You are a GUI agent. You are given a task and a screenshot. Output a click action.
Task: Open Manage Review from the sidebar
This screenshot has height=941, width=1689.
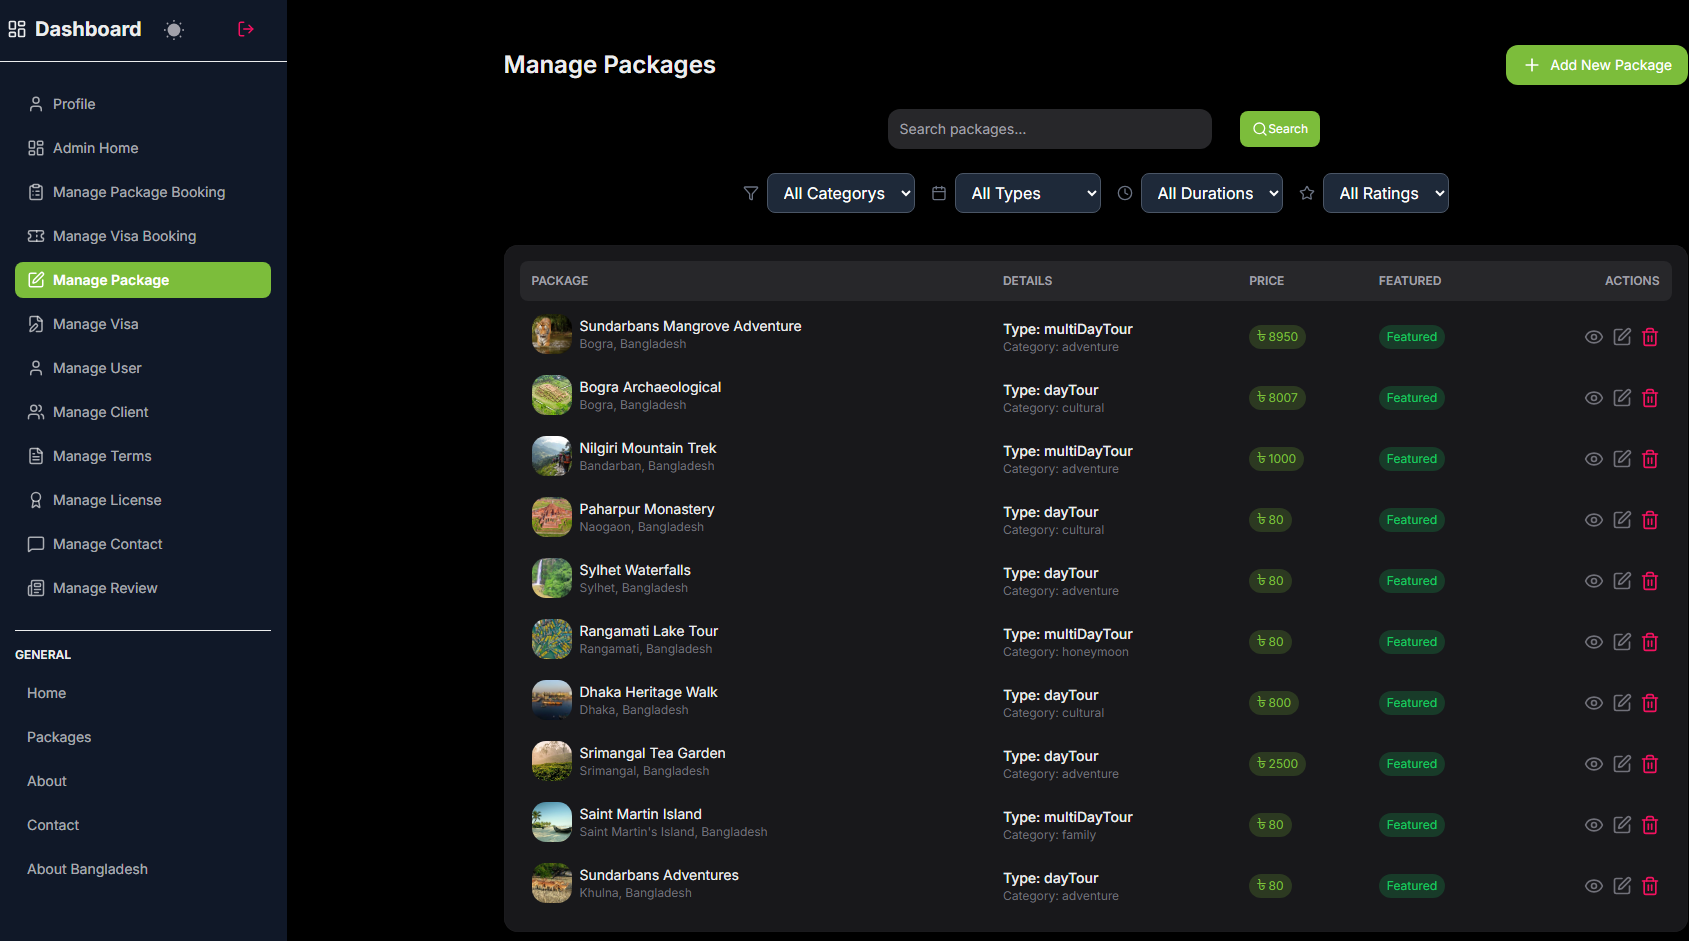point(105,588)
